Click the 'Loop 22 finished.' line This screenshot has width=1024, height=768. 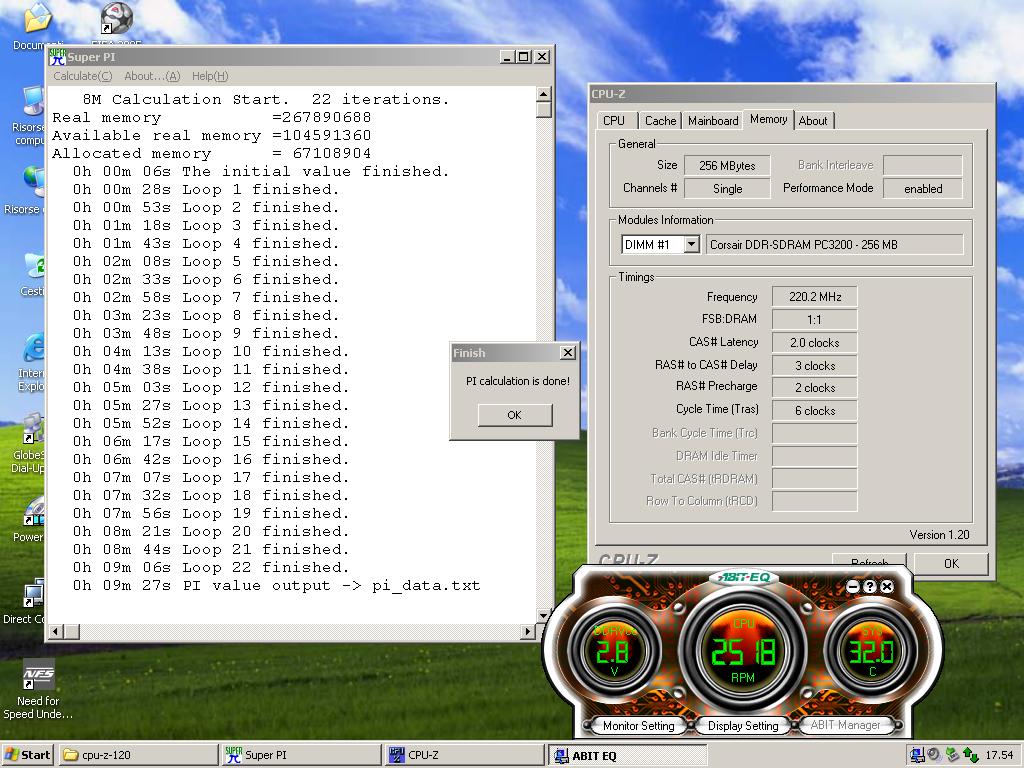tap(211, 568)
